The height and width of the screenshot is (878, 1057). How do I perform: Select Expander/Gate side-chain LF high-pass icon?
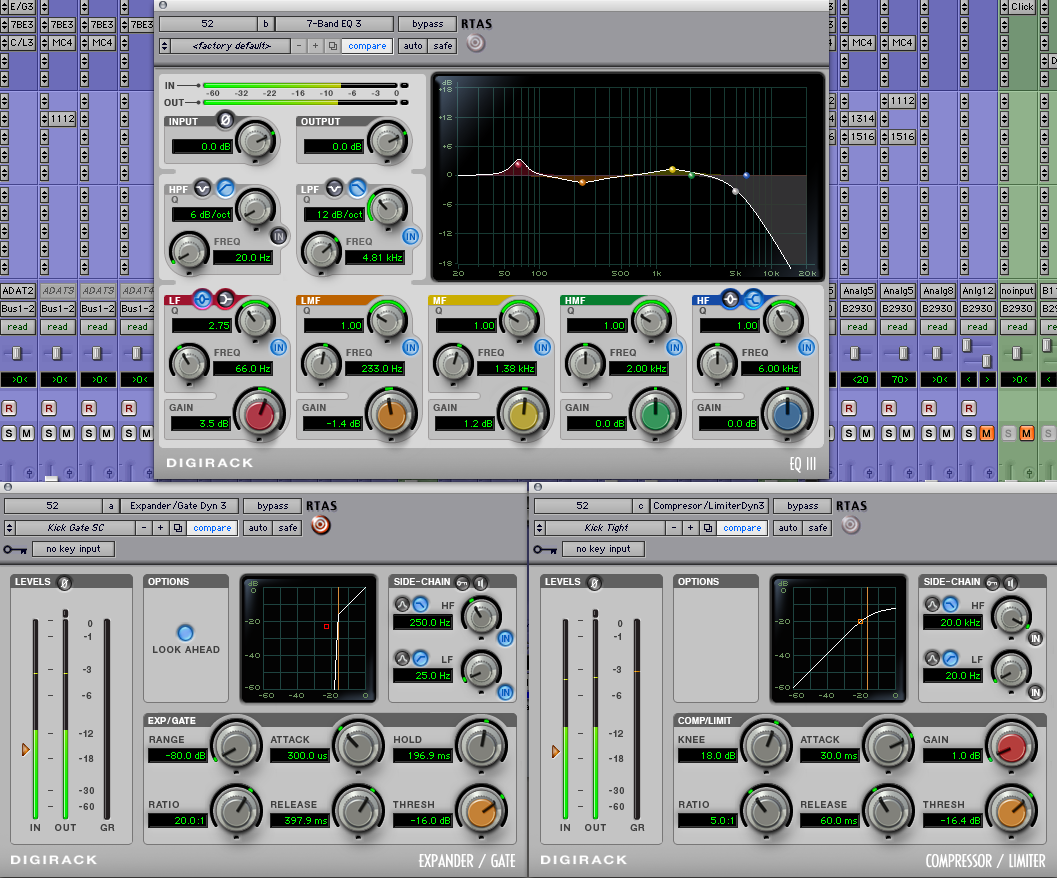420,658
